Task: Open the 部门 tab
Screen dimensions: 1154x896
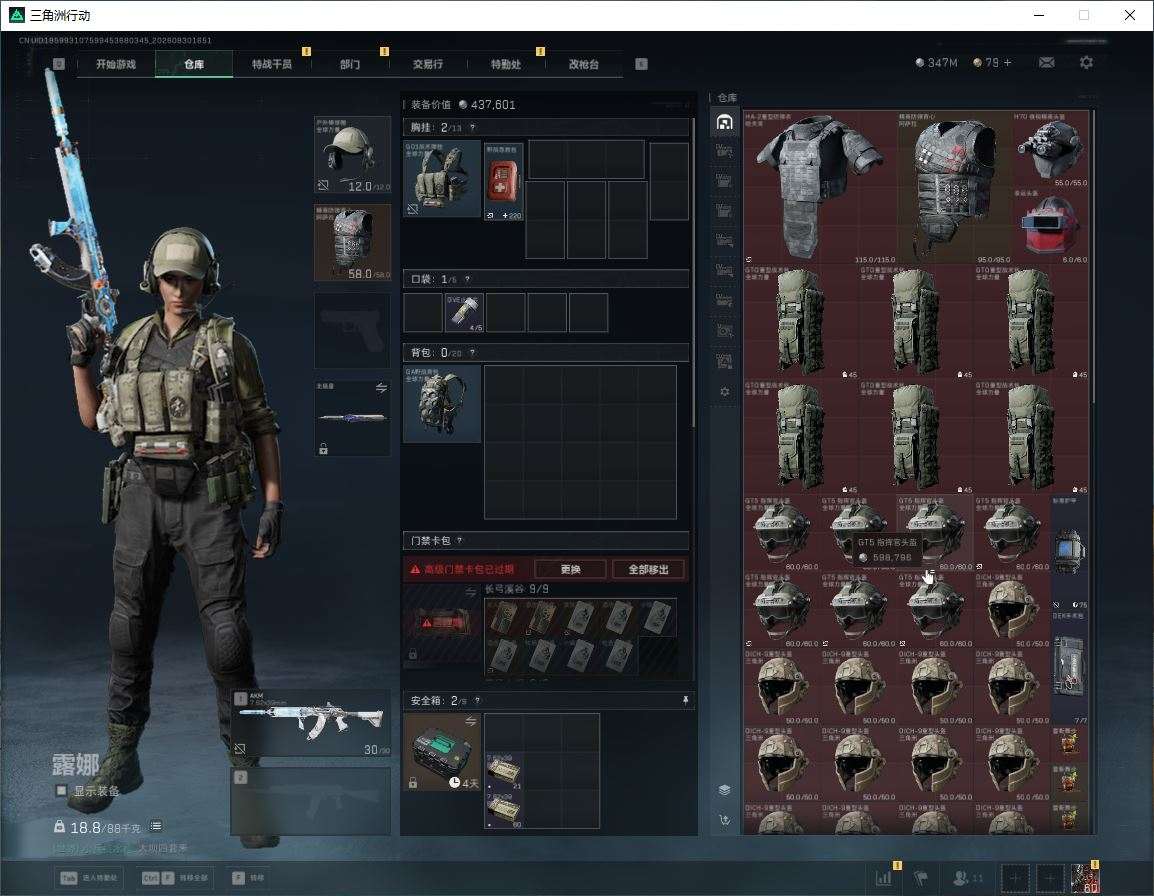Action: (350, 64)
